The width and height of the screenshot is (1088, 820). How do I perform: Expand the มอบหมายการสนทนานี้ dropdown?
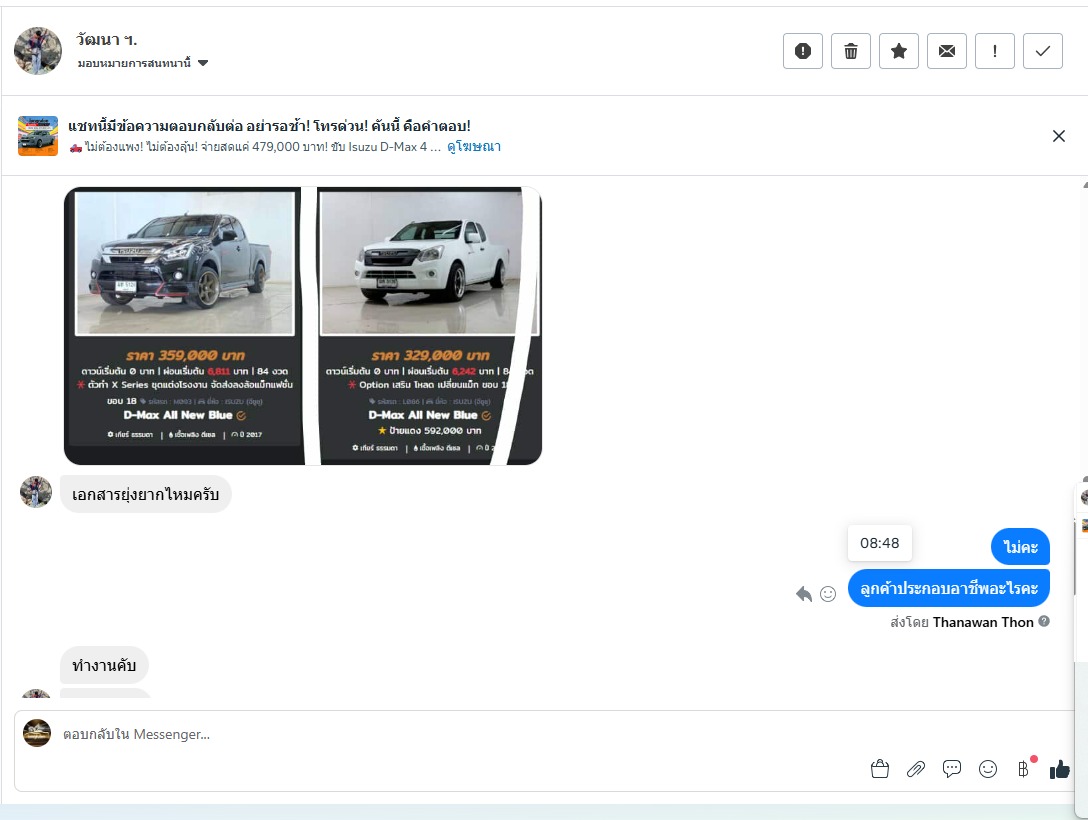[x=143, y=63]
